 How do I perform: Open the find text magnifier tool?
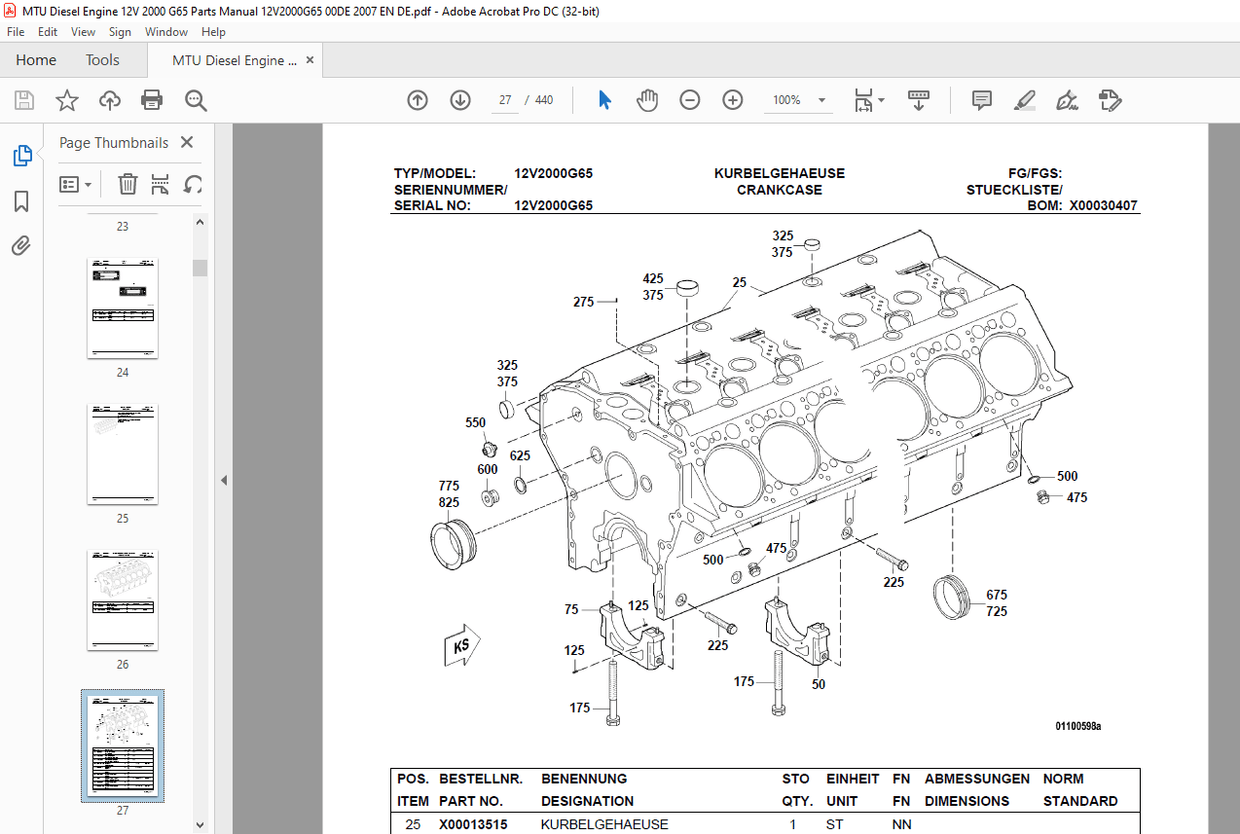[196, 100]
